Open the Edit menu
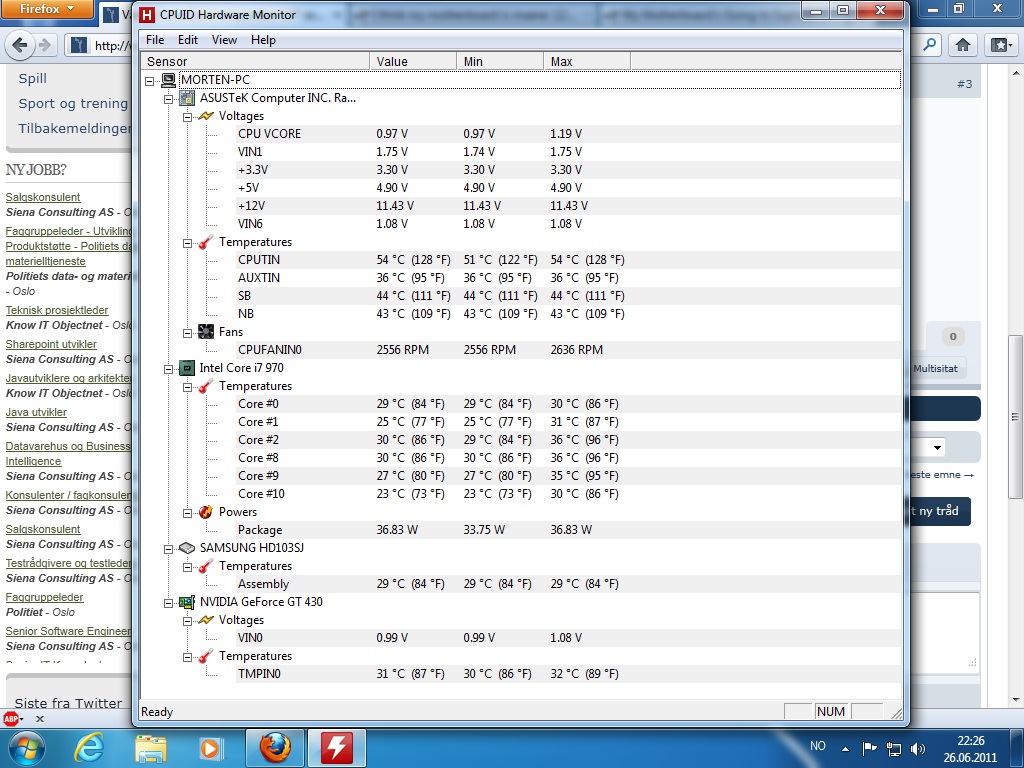This screenshot has width=1024, height=768. (188, 40)
